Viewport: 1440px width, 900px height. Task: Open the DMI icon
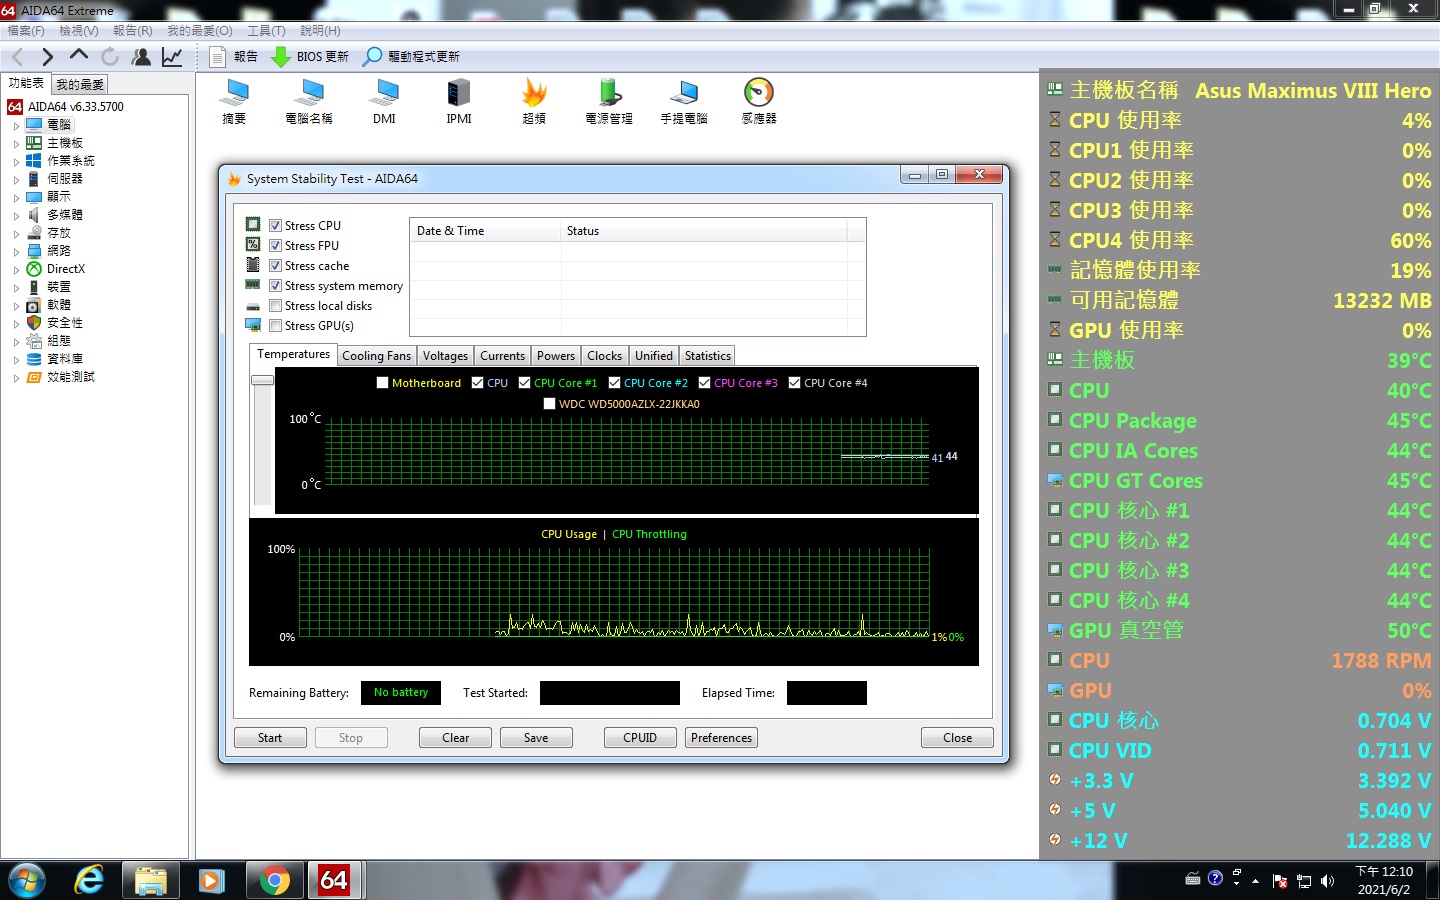click(x=384, y=101)
